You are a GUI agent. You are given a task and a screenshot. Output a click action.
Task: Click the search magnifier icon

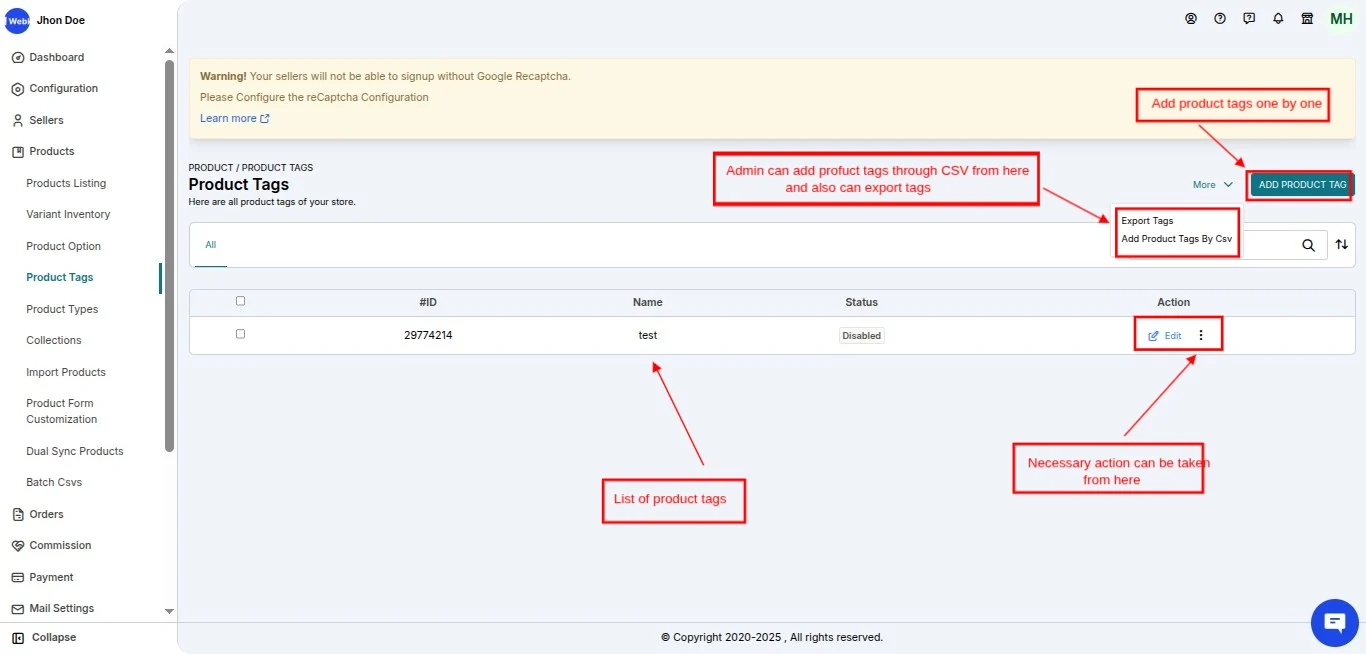[x=1308, y=245]
